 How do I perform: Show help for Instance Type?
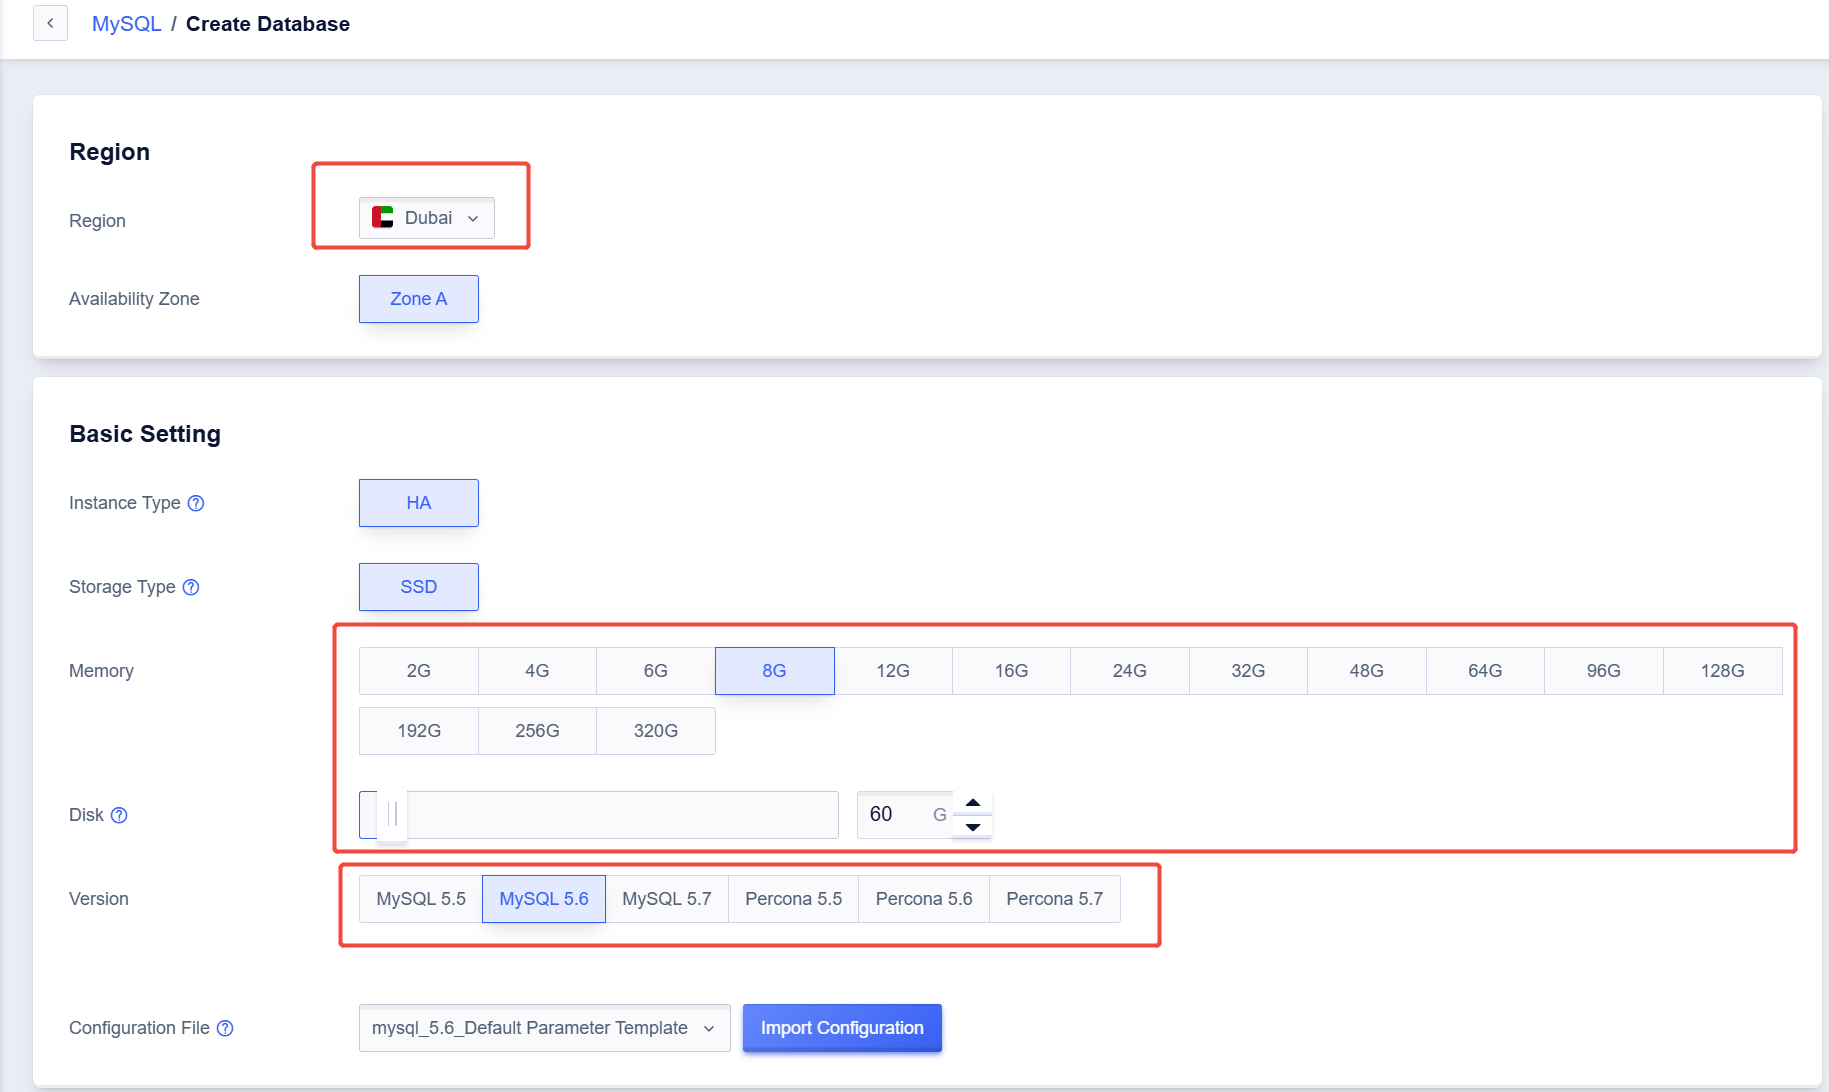click(196, 503)
